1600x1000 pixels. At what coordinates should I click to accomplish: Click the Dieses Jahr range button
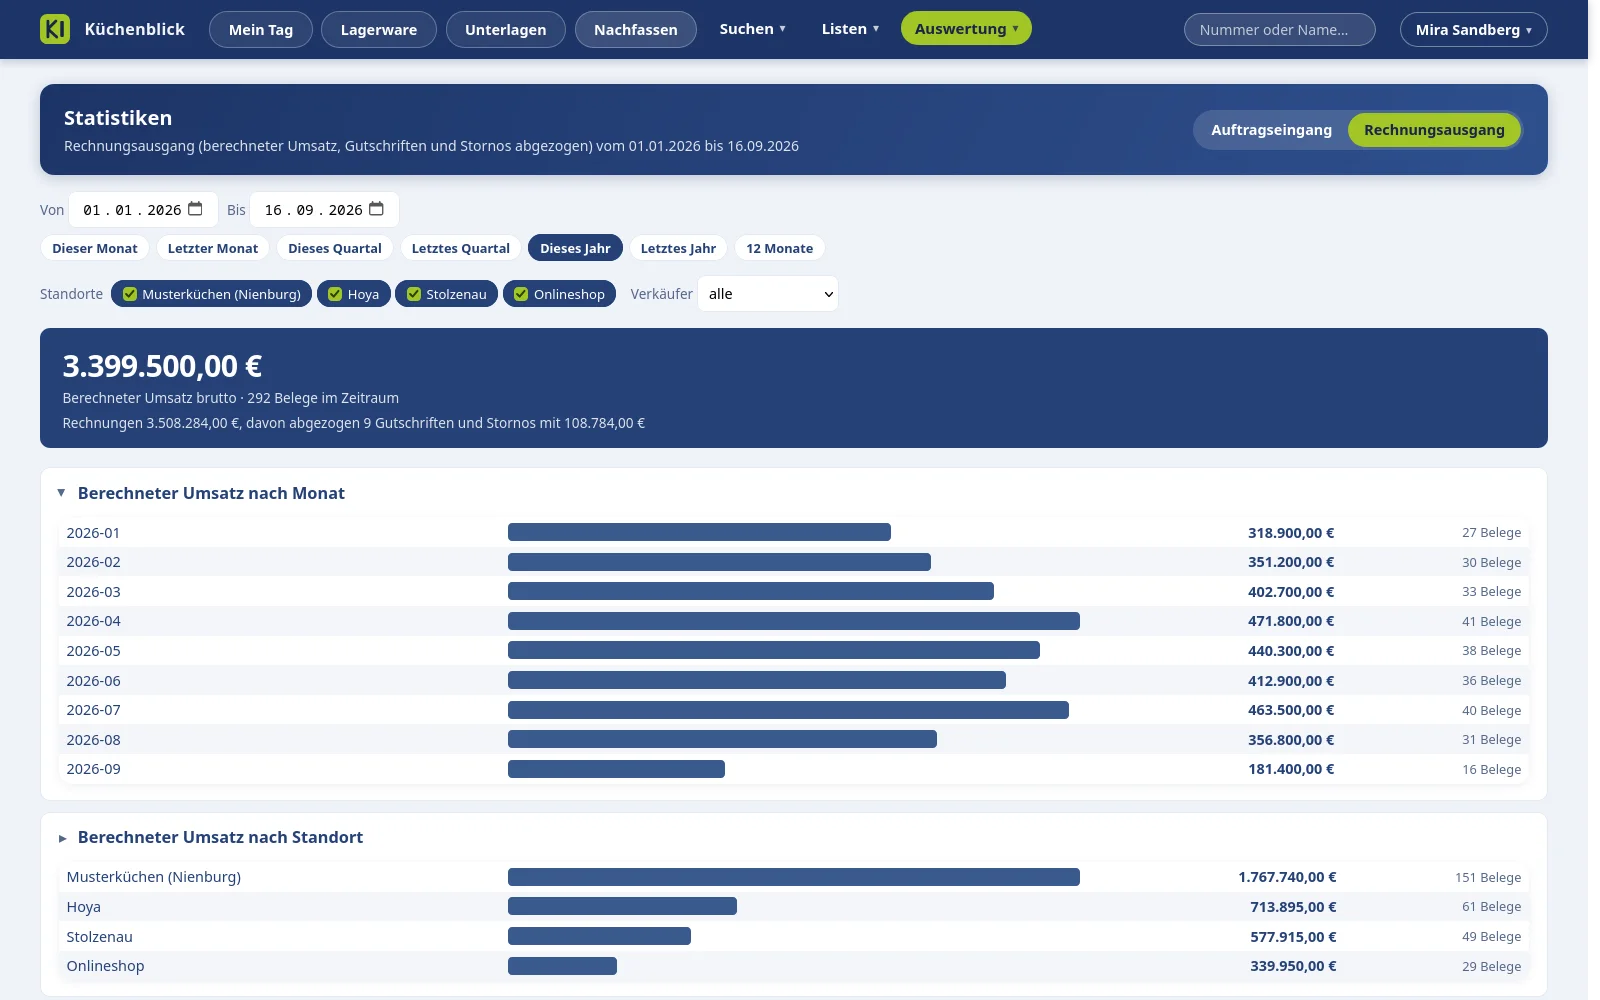[575, 248]
